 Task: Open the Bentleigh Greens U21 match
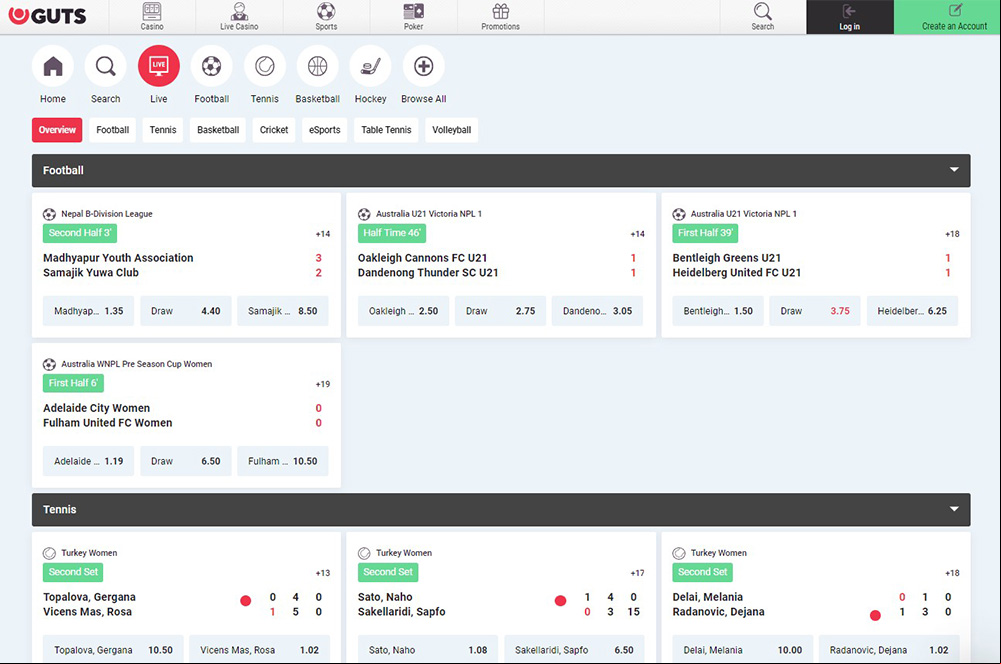726,258
